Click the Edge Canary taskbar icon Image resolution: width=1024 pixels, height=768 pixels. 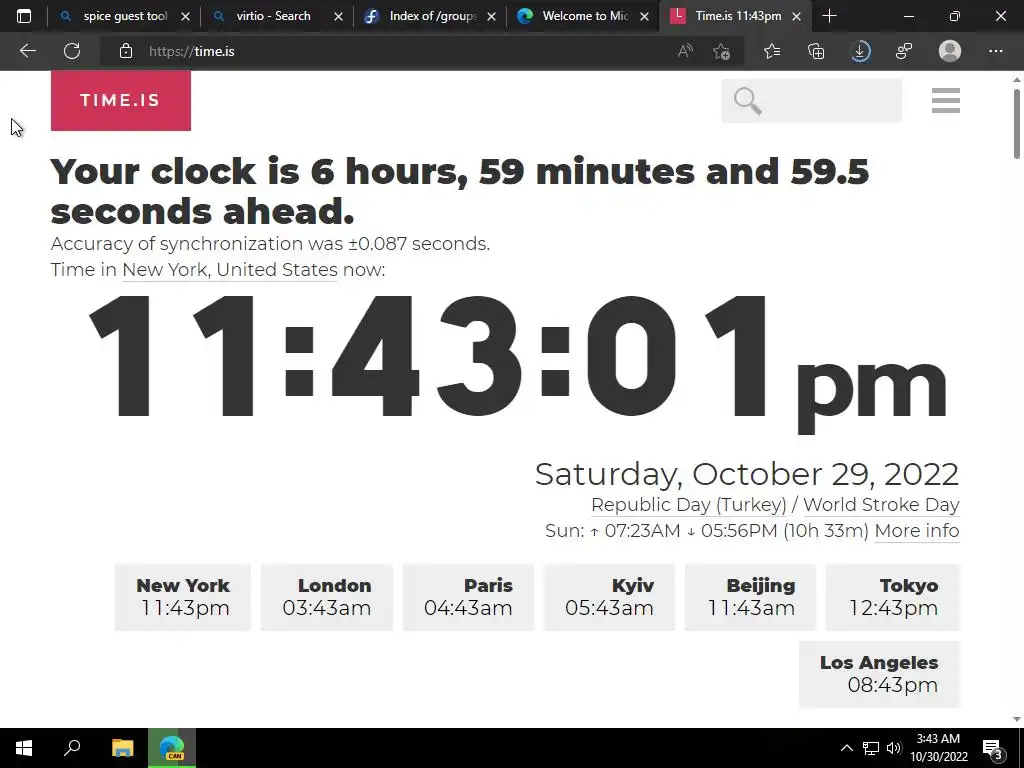172,748
